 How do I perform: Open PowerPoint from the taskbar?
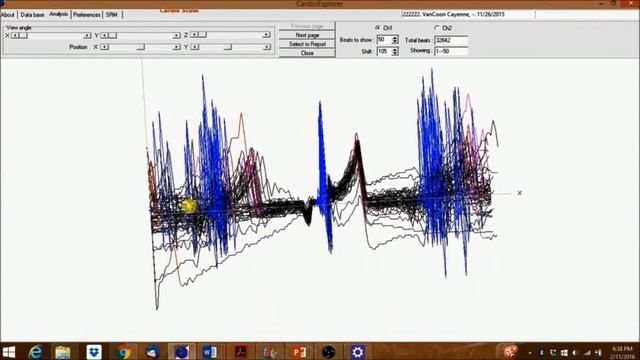point(299,352)
